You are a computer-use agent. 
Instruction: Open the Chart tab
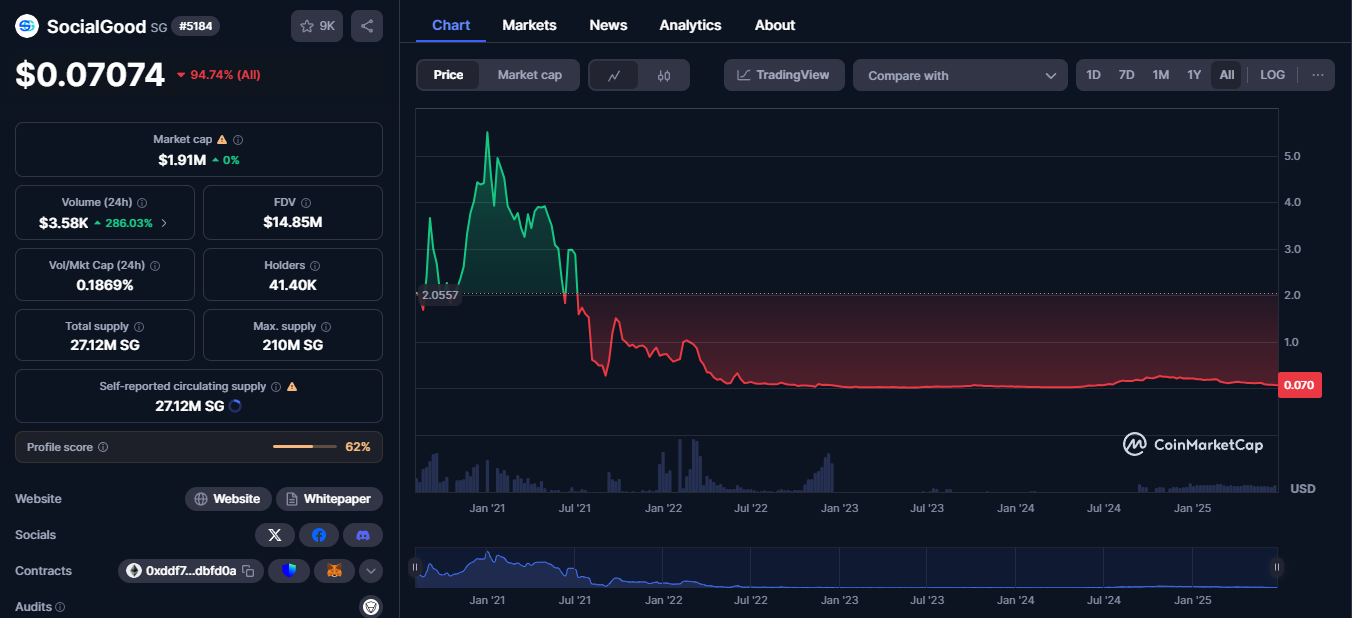point(451,25)
